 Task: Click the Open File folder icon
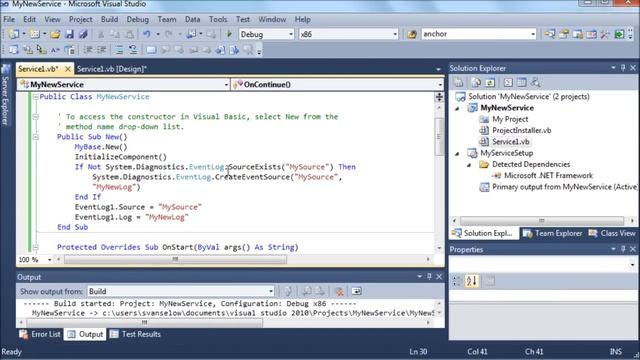pos(55,34)
